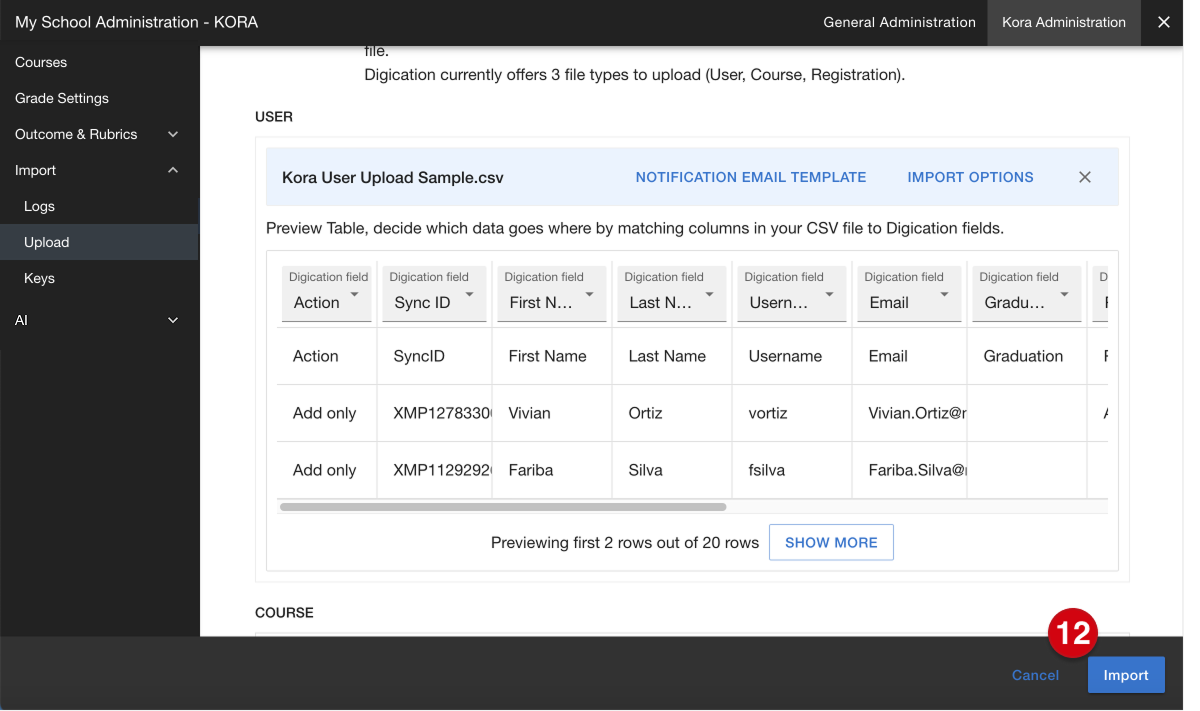Select Upload in the sidebar
1200x711 pixels.
point(99,242)
